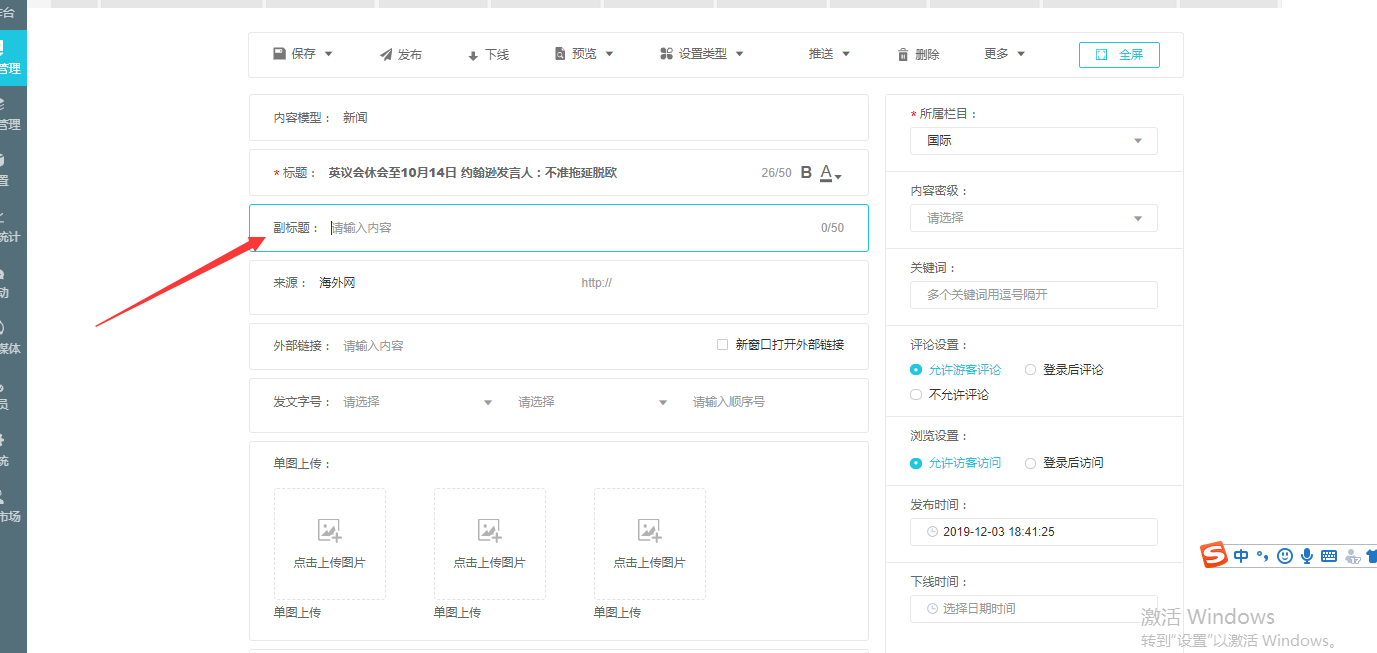Open the 更多 menu in toolbar
The image size is (1377, 653).
tap(1004, 54)
